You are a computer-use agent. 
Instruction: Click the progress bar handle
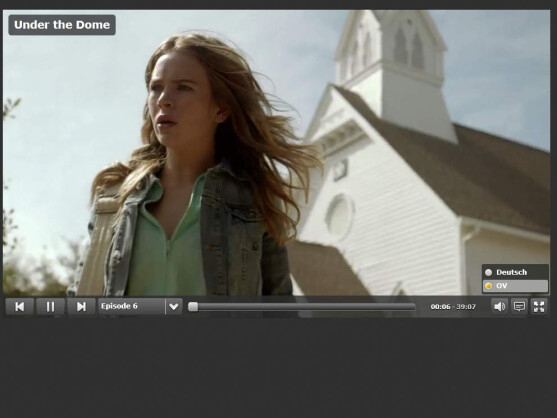pyautogui.click(x=193, y=307)
